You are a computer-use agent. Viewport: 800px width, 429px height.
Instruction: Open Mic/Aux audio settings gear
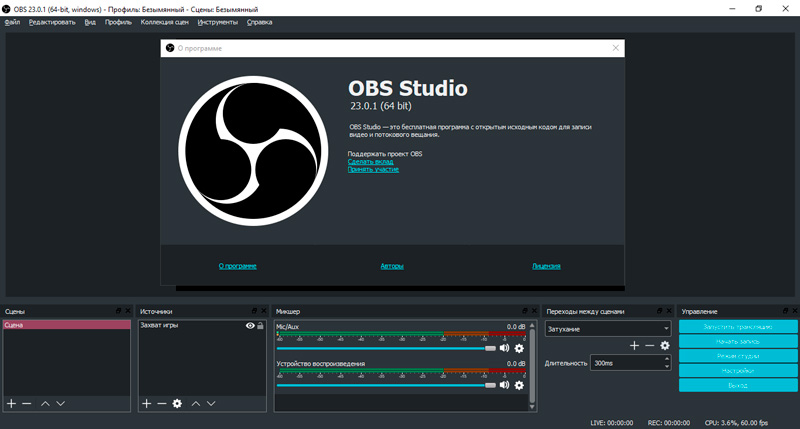click(519, 348)
